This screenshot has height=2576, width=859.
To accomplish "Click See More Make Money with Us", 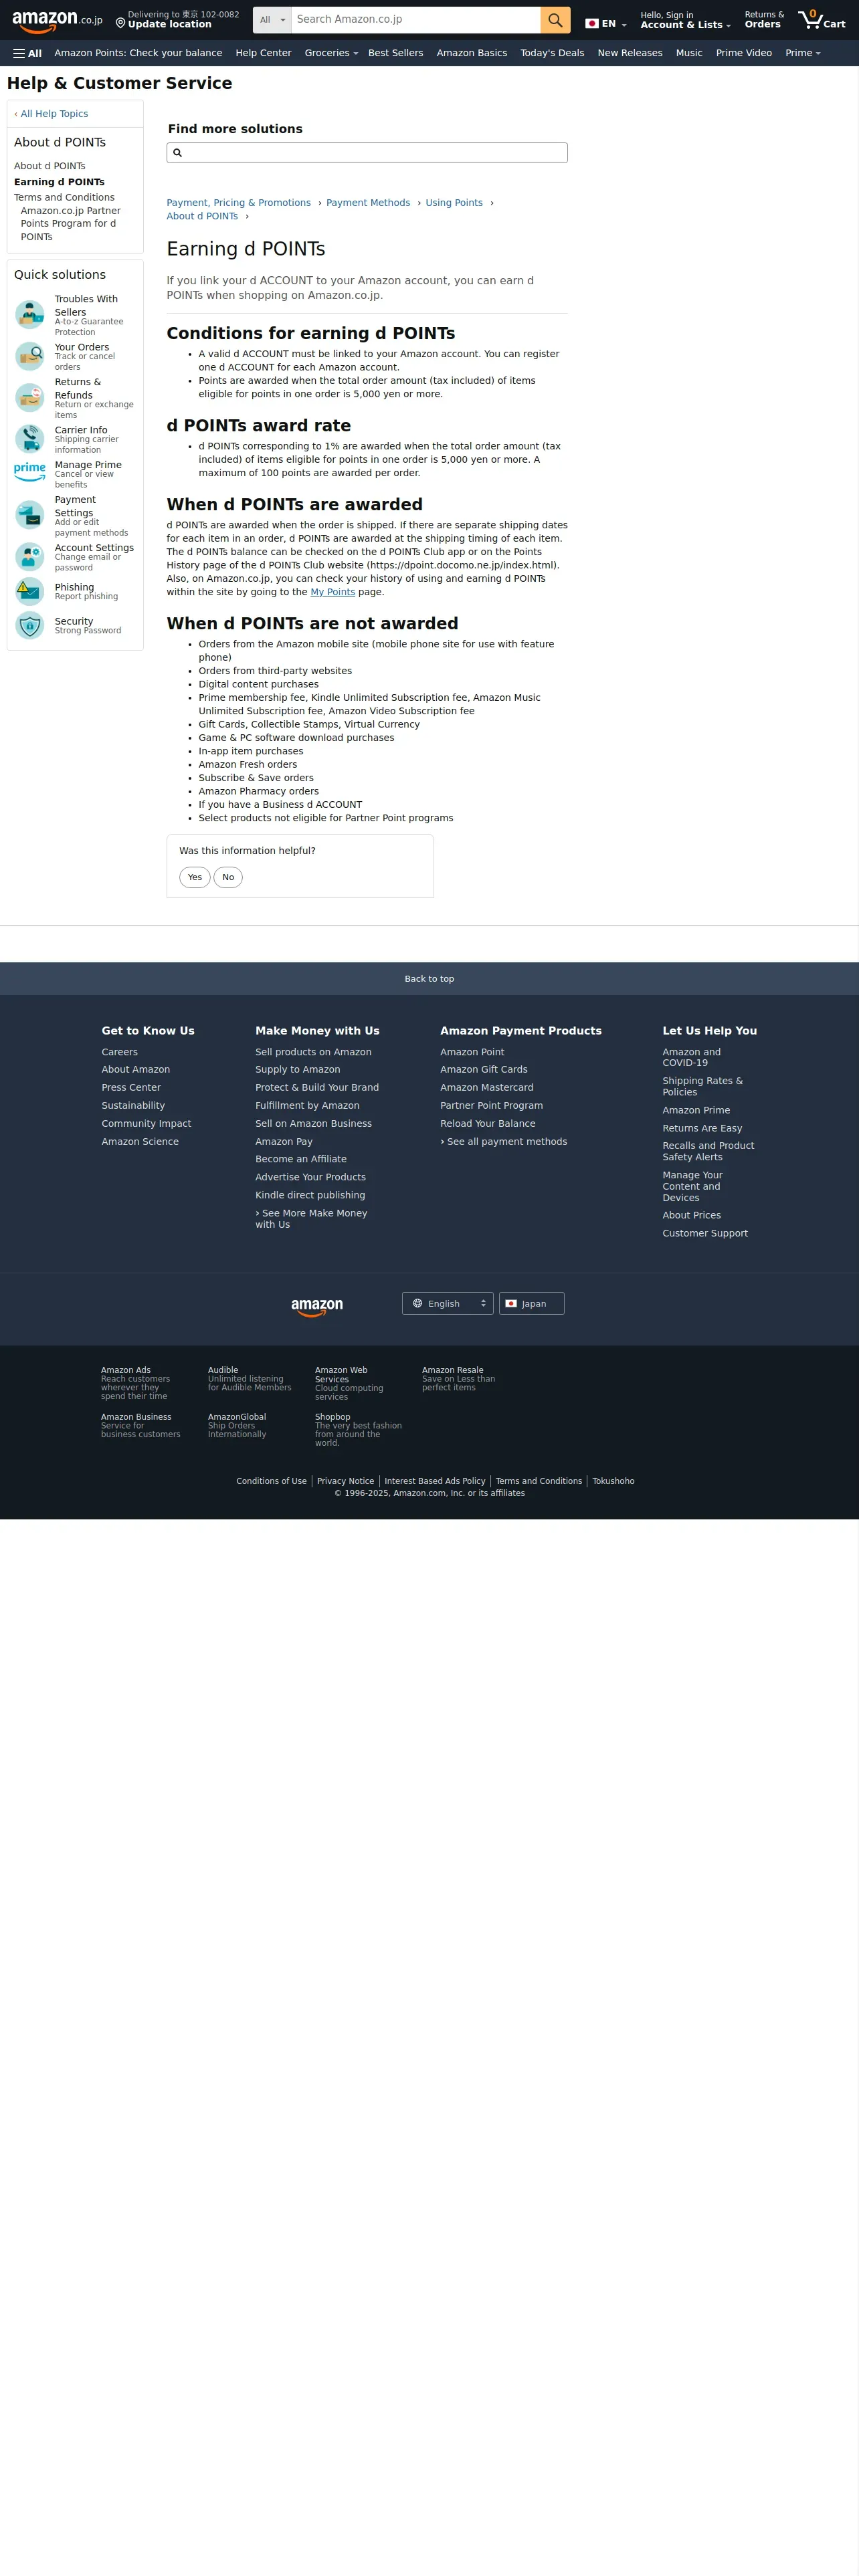I will click(311, 1219).
